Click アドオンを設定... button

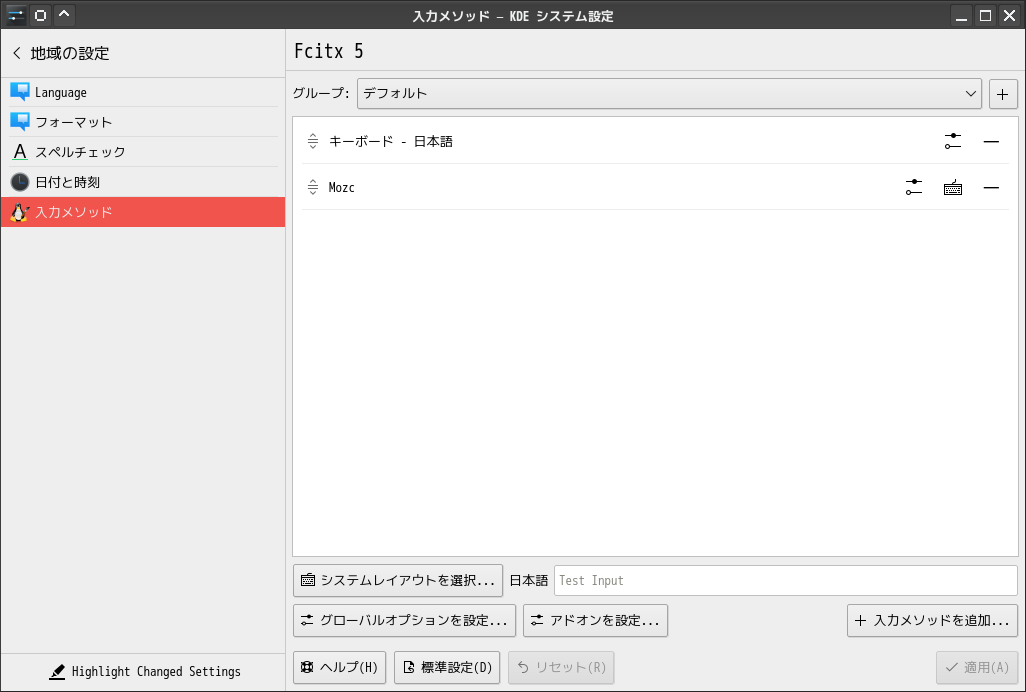[595, 620]
